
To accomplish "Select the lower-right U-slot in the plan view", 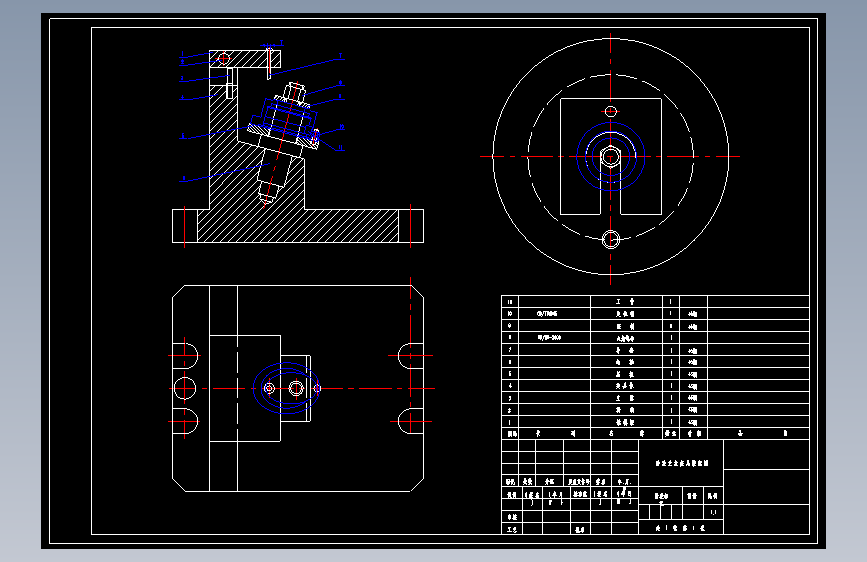I will click(411, 421).
